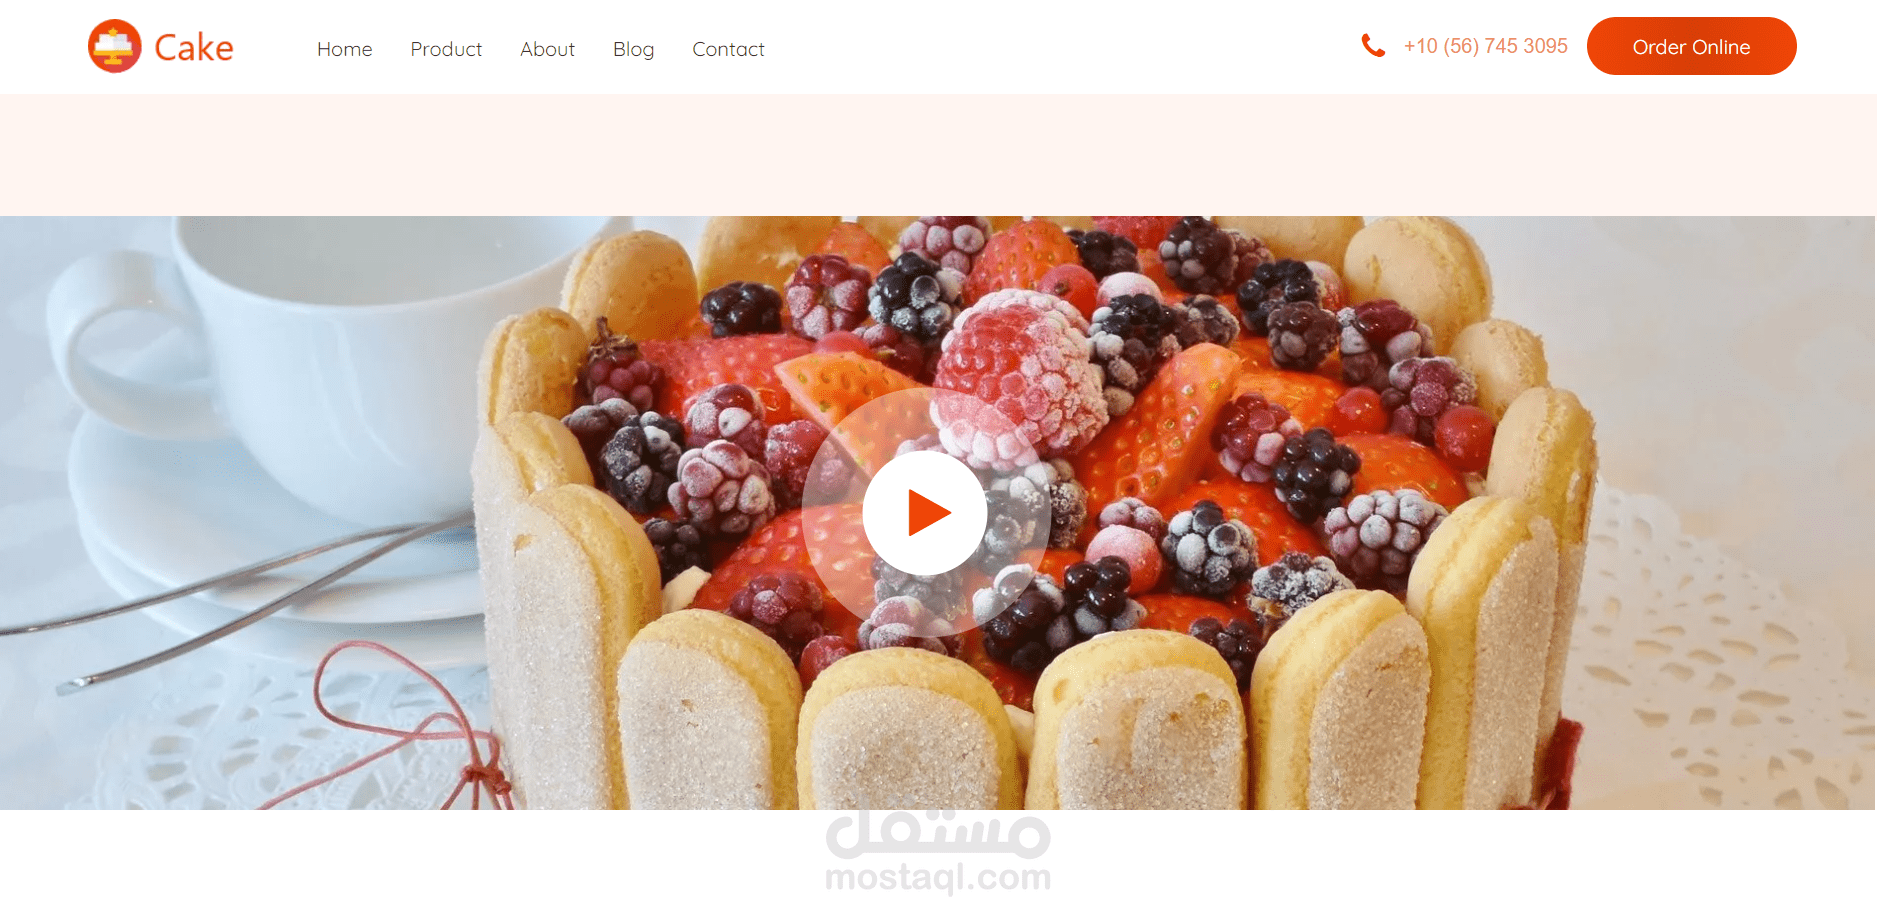Play the cake video
Viewport: 1877px width, 915px height.
tap(925, 513)
